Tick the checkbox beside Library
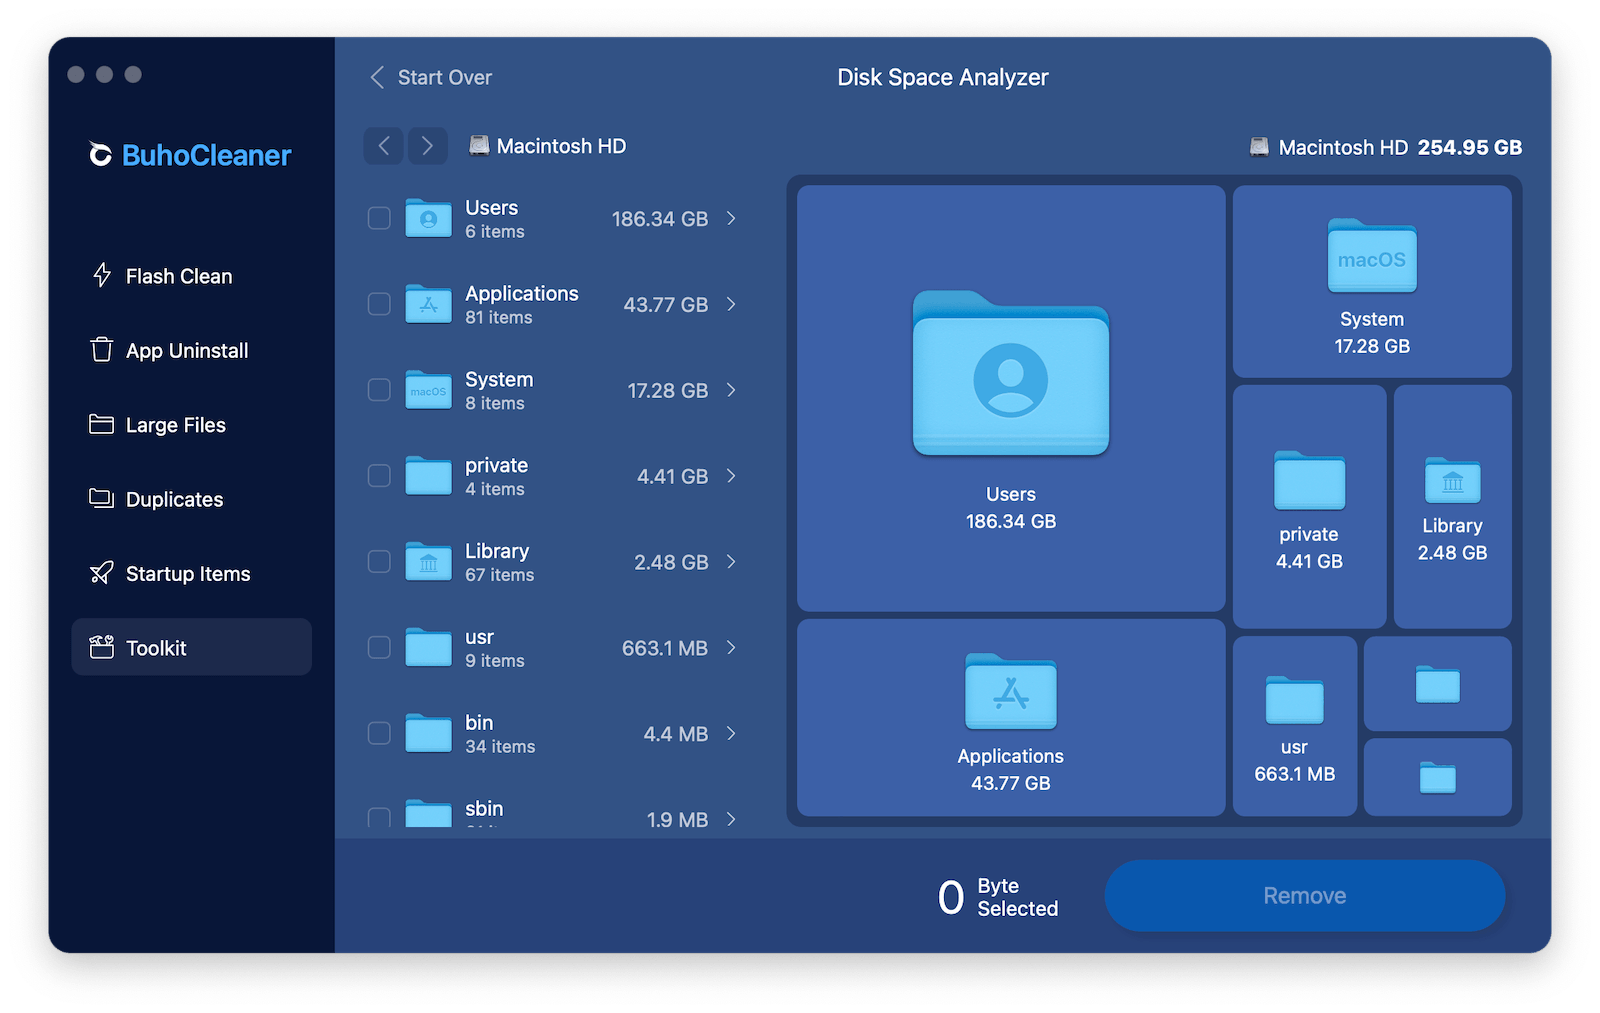This screenshot has height=1013, width=1600. (x=379, y=561)
